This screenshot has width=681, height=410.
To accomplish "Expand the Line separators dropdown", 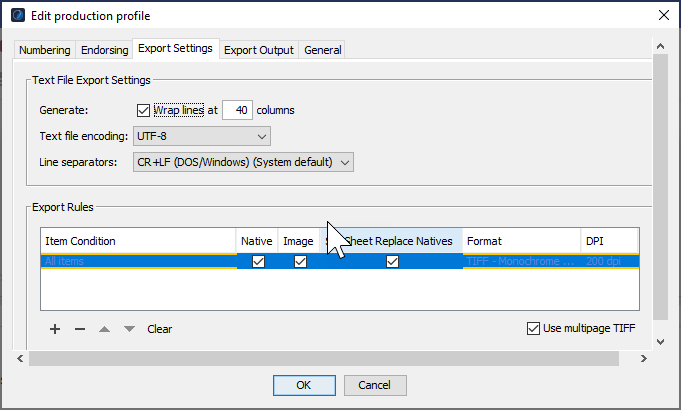I will [x=243, y=161].
